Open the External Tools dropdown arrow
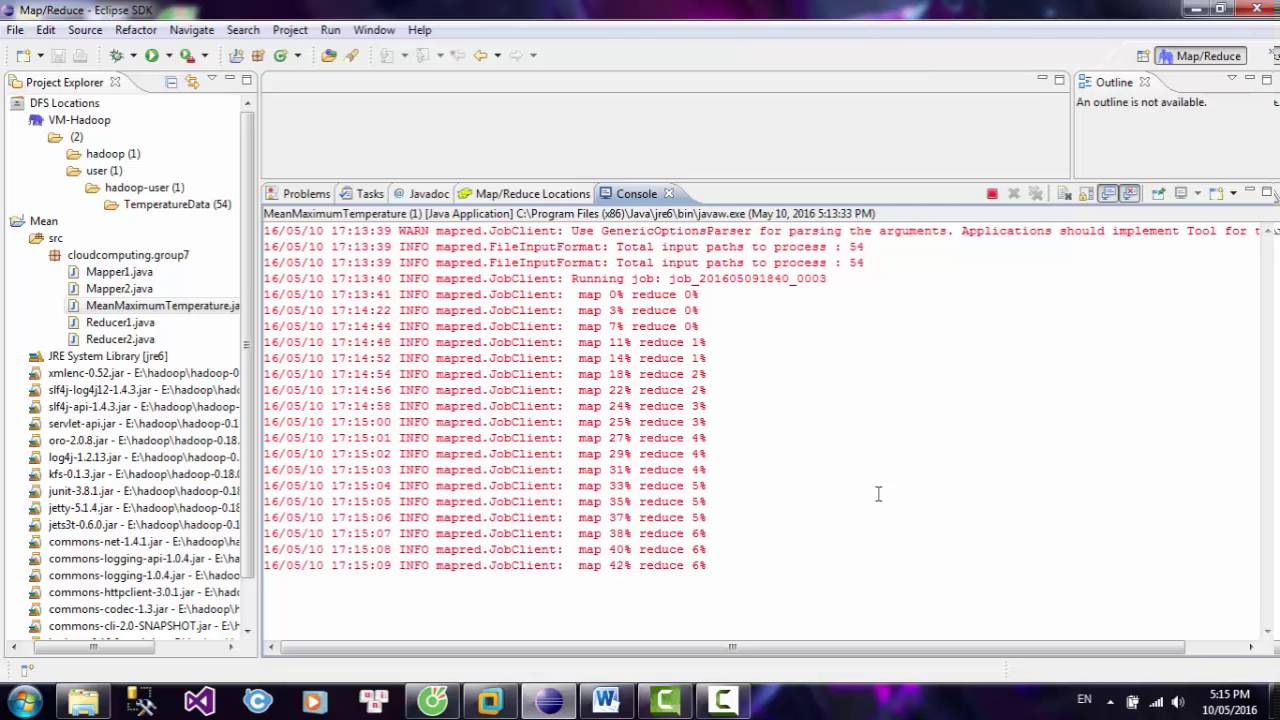This screenshot has height=720, width=1280. click(204, 56)
